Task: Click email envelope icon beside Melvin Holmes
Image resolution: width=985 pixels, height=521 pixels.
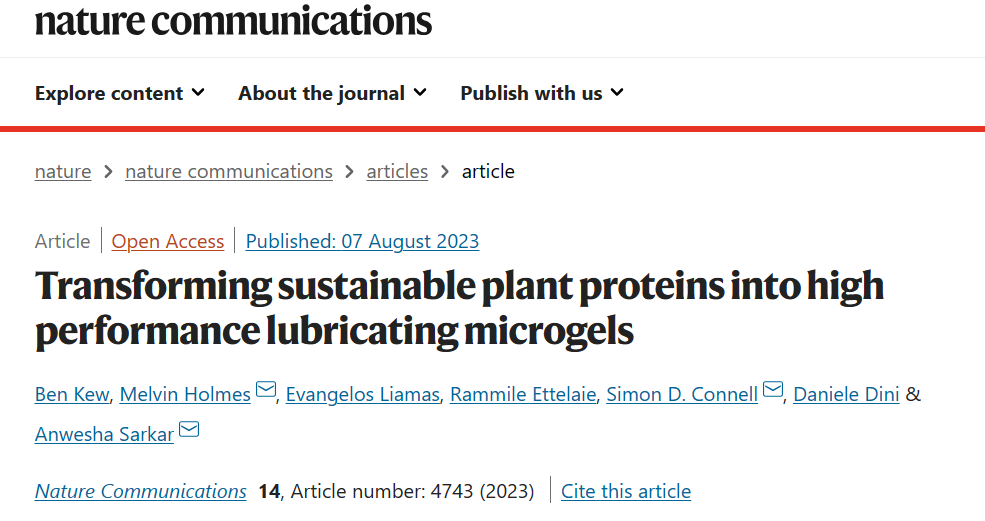Action: pyautogui.click(x=266, y=389)
